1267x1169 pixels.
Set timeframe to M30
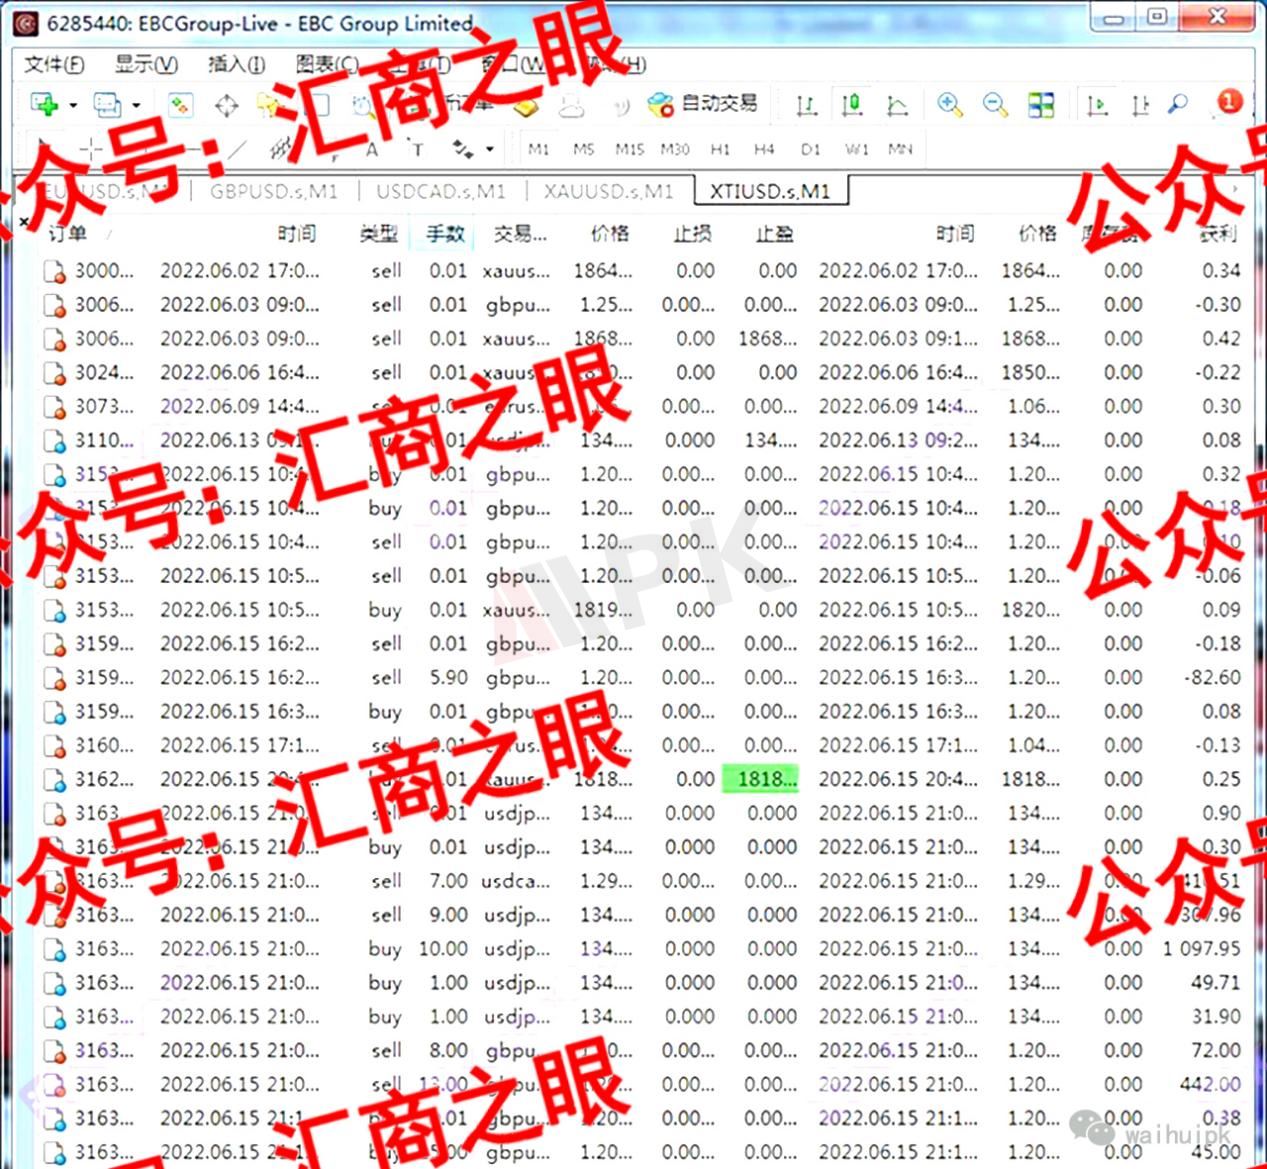pos(675,149)
